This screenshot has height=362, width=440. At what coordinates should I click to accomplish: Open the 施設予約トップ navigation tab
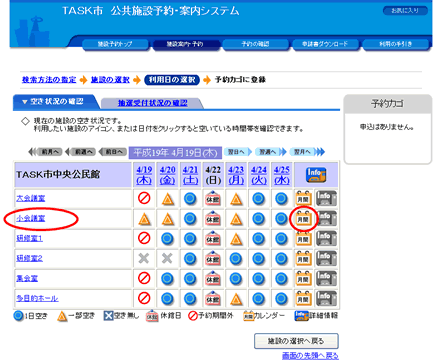(115, 44)
